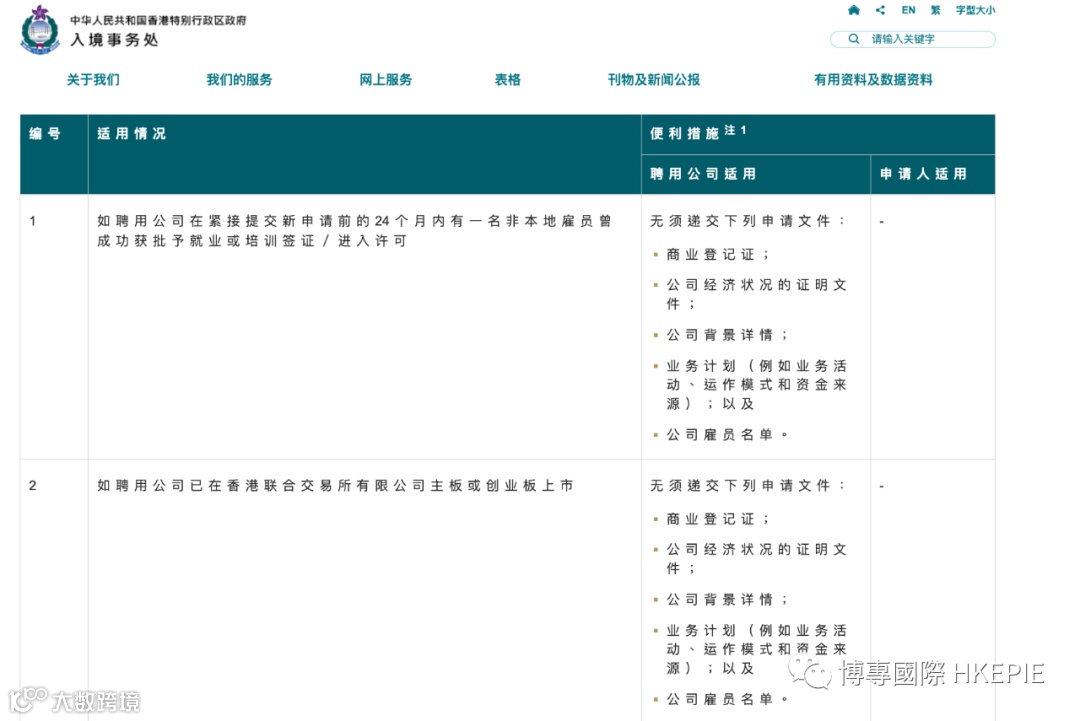Click the Immigration Department emblem logo
This screenshot has width=1080, height=721.
coord(40,30)
